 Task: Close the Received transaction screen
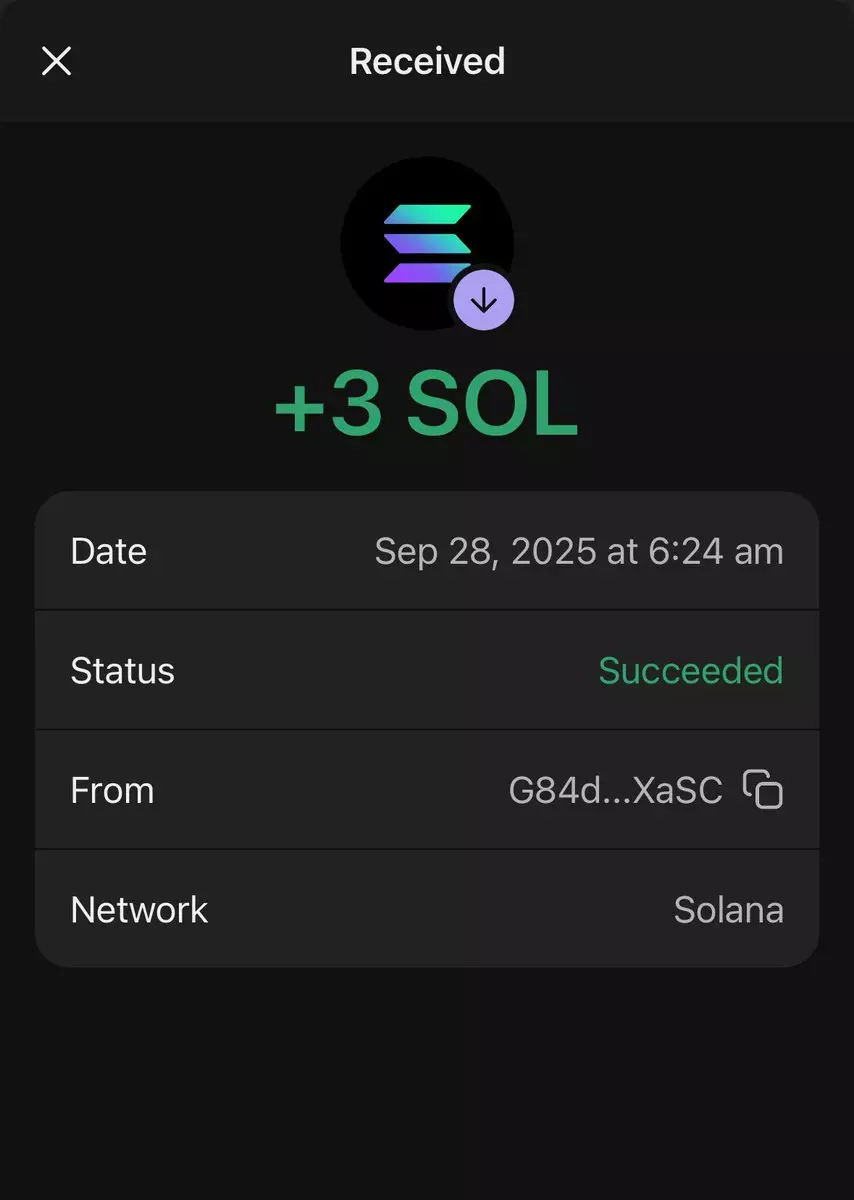tap(56, 61)
